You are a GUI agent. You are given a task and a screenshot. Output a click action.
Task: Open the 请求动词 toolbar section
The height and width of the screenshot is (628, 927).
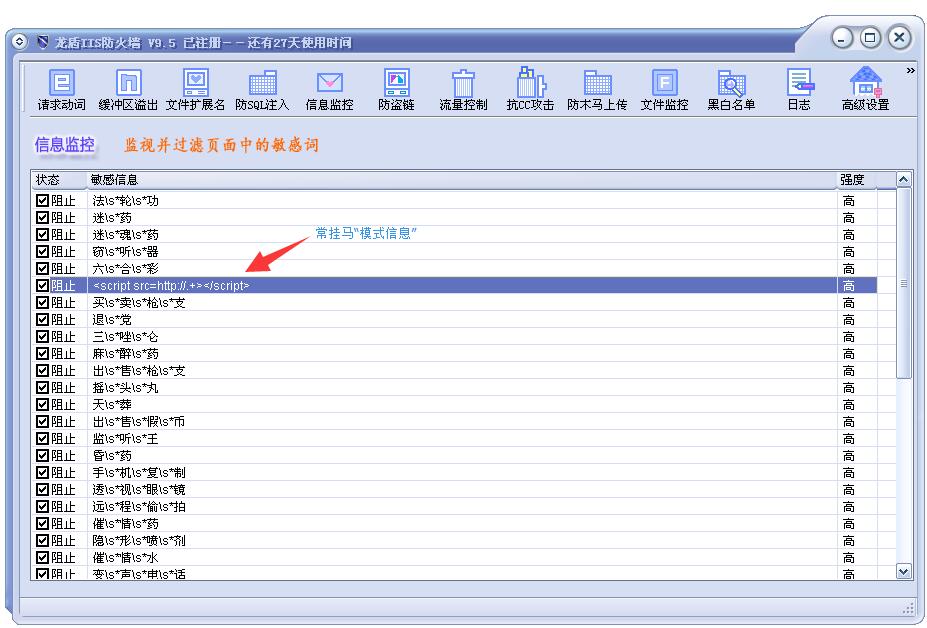[x=61, y=89]
